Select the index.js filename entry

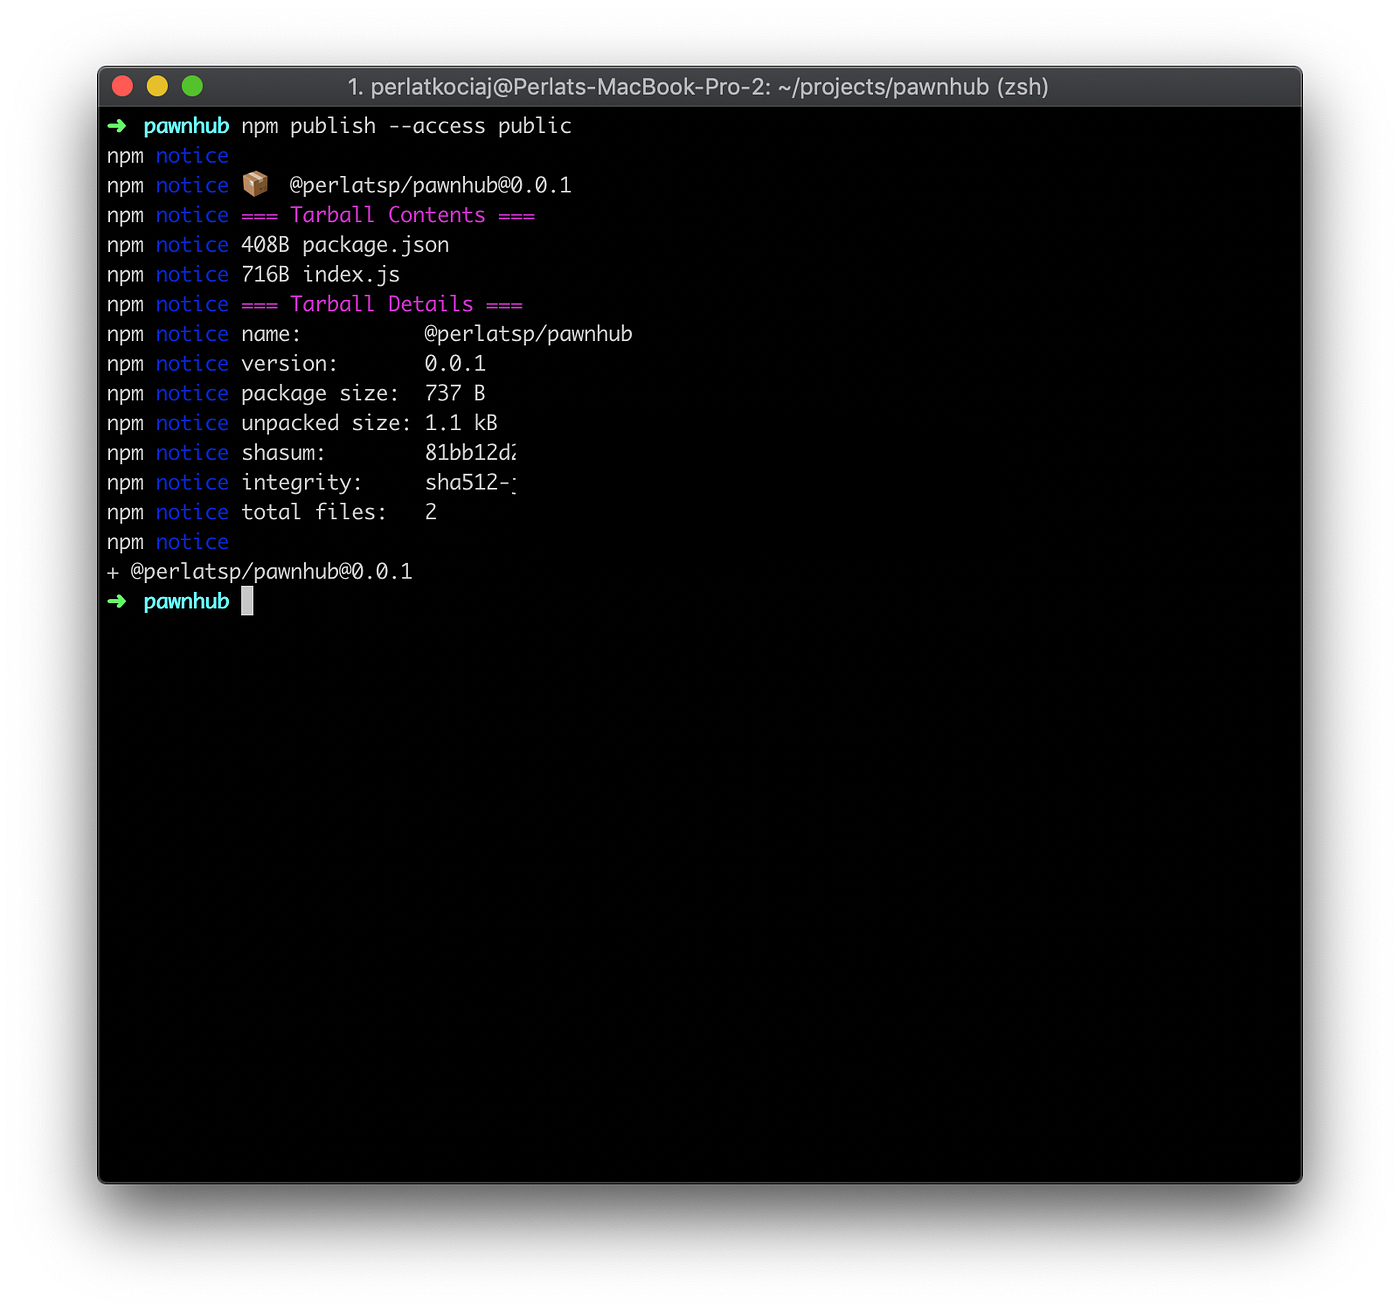pyautogui.click(x=350, y=273)
